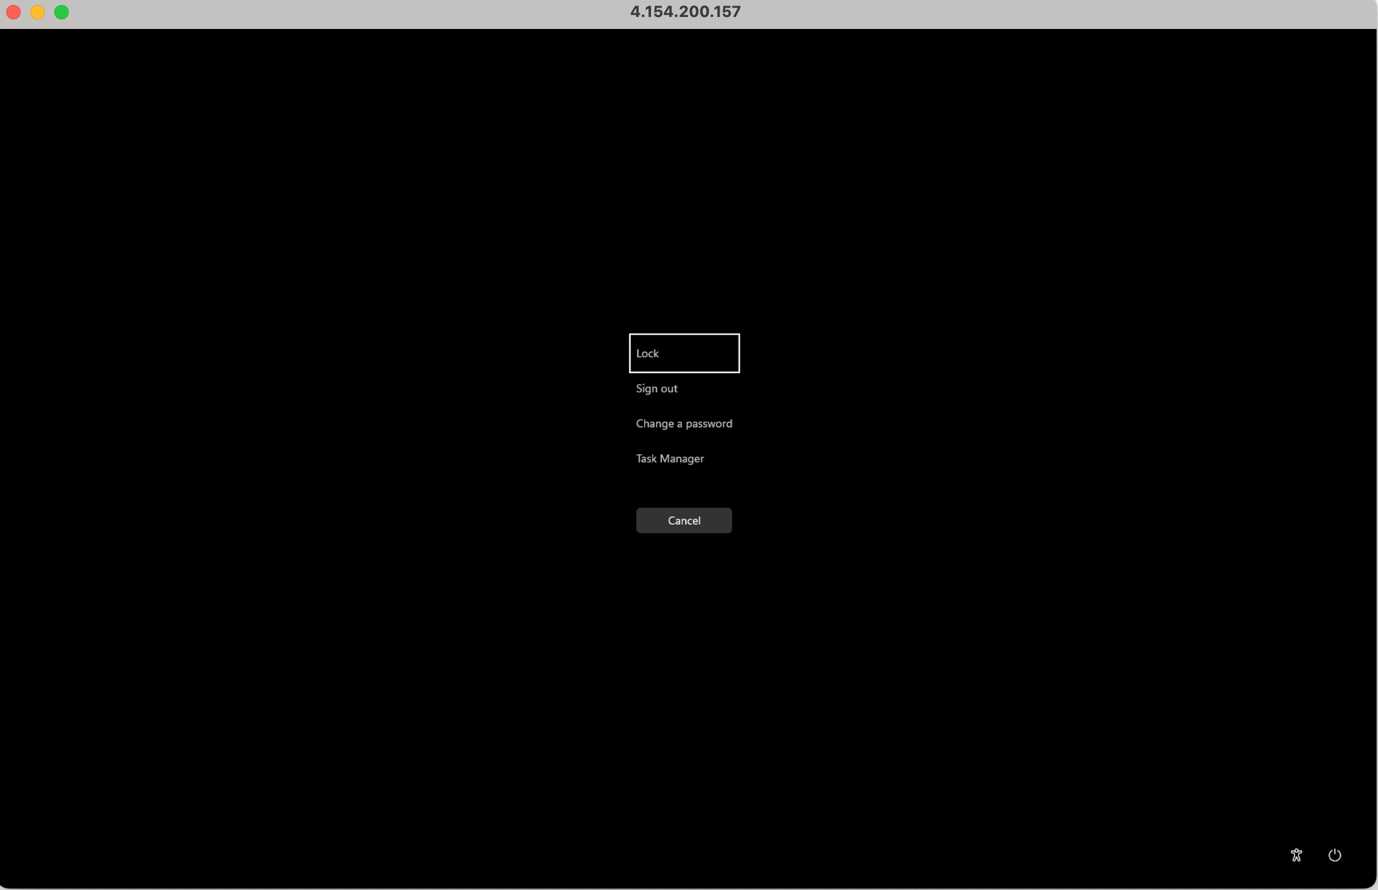Maximize the remote session window
The width and height of the screenshot is (1378, 890).
click(x=62, y=12)
